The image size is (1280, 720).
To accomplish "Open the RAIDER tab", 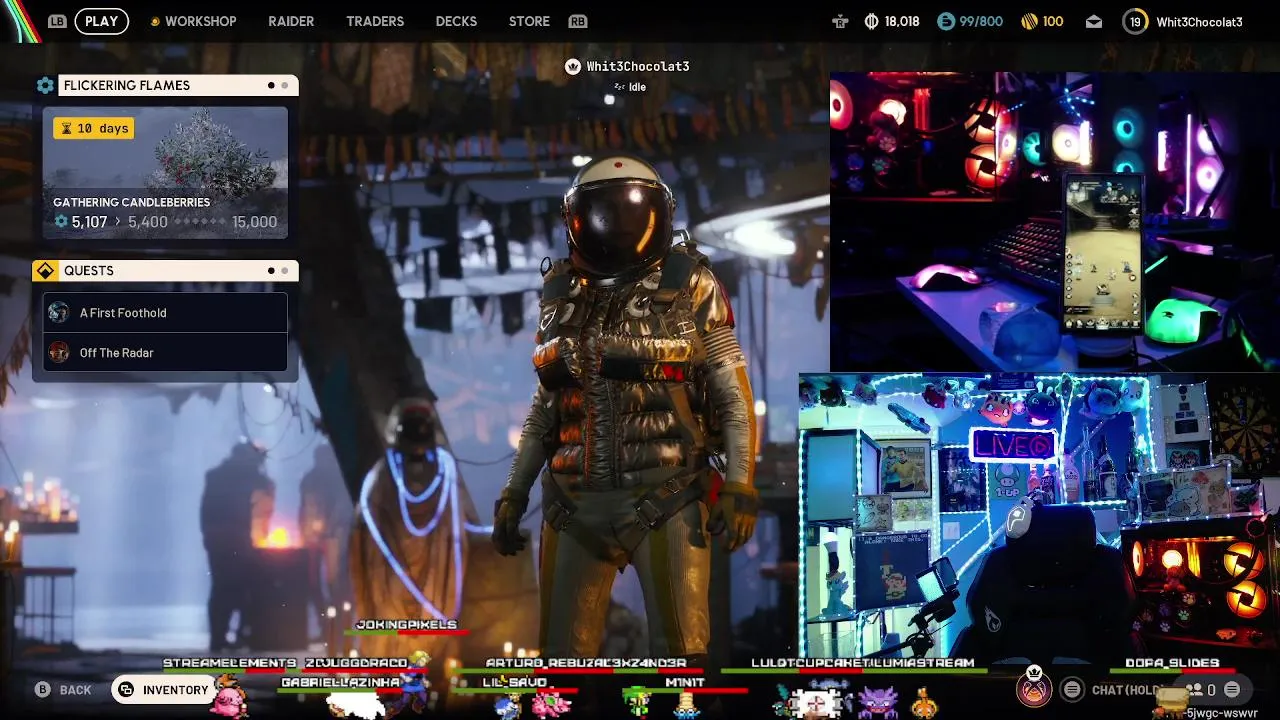I will 291,21.
